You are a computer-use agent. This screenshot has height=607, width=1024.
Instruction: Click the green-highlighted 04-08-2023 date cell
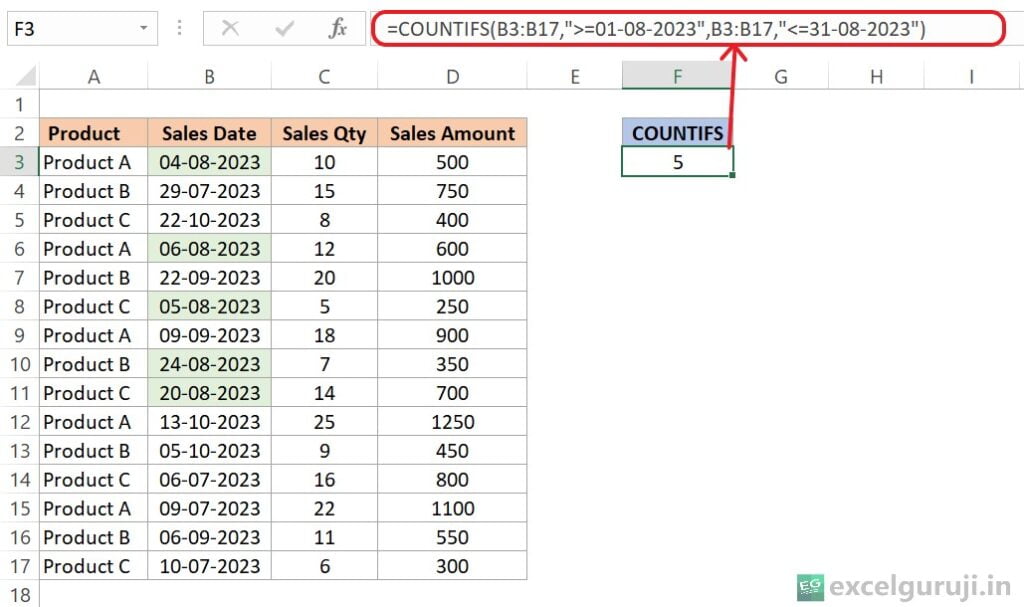[209, 162]
